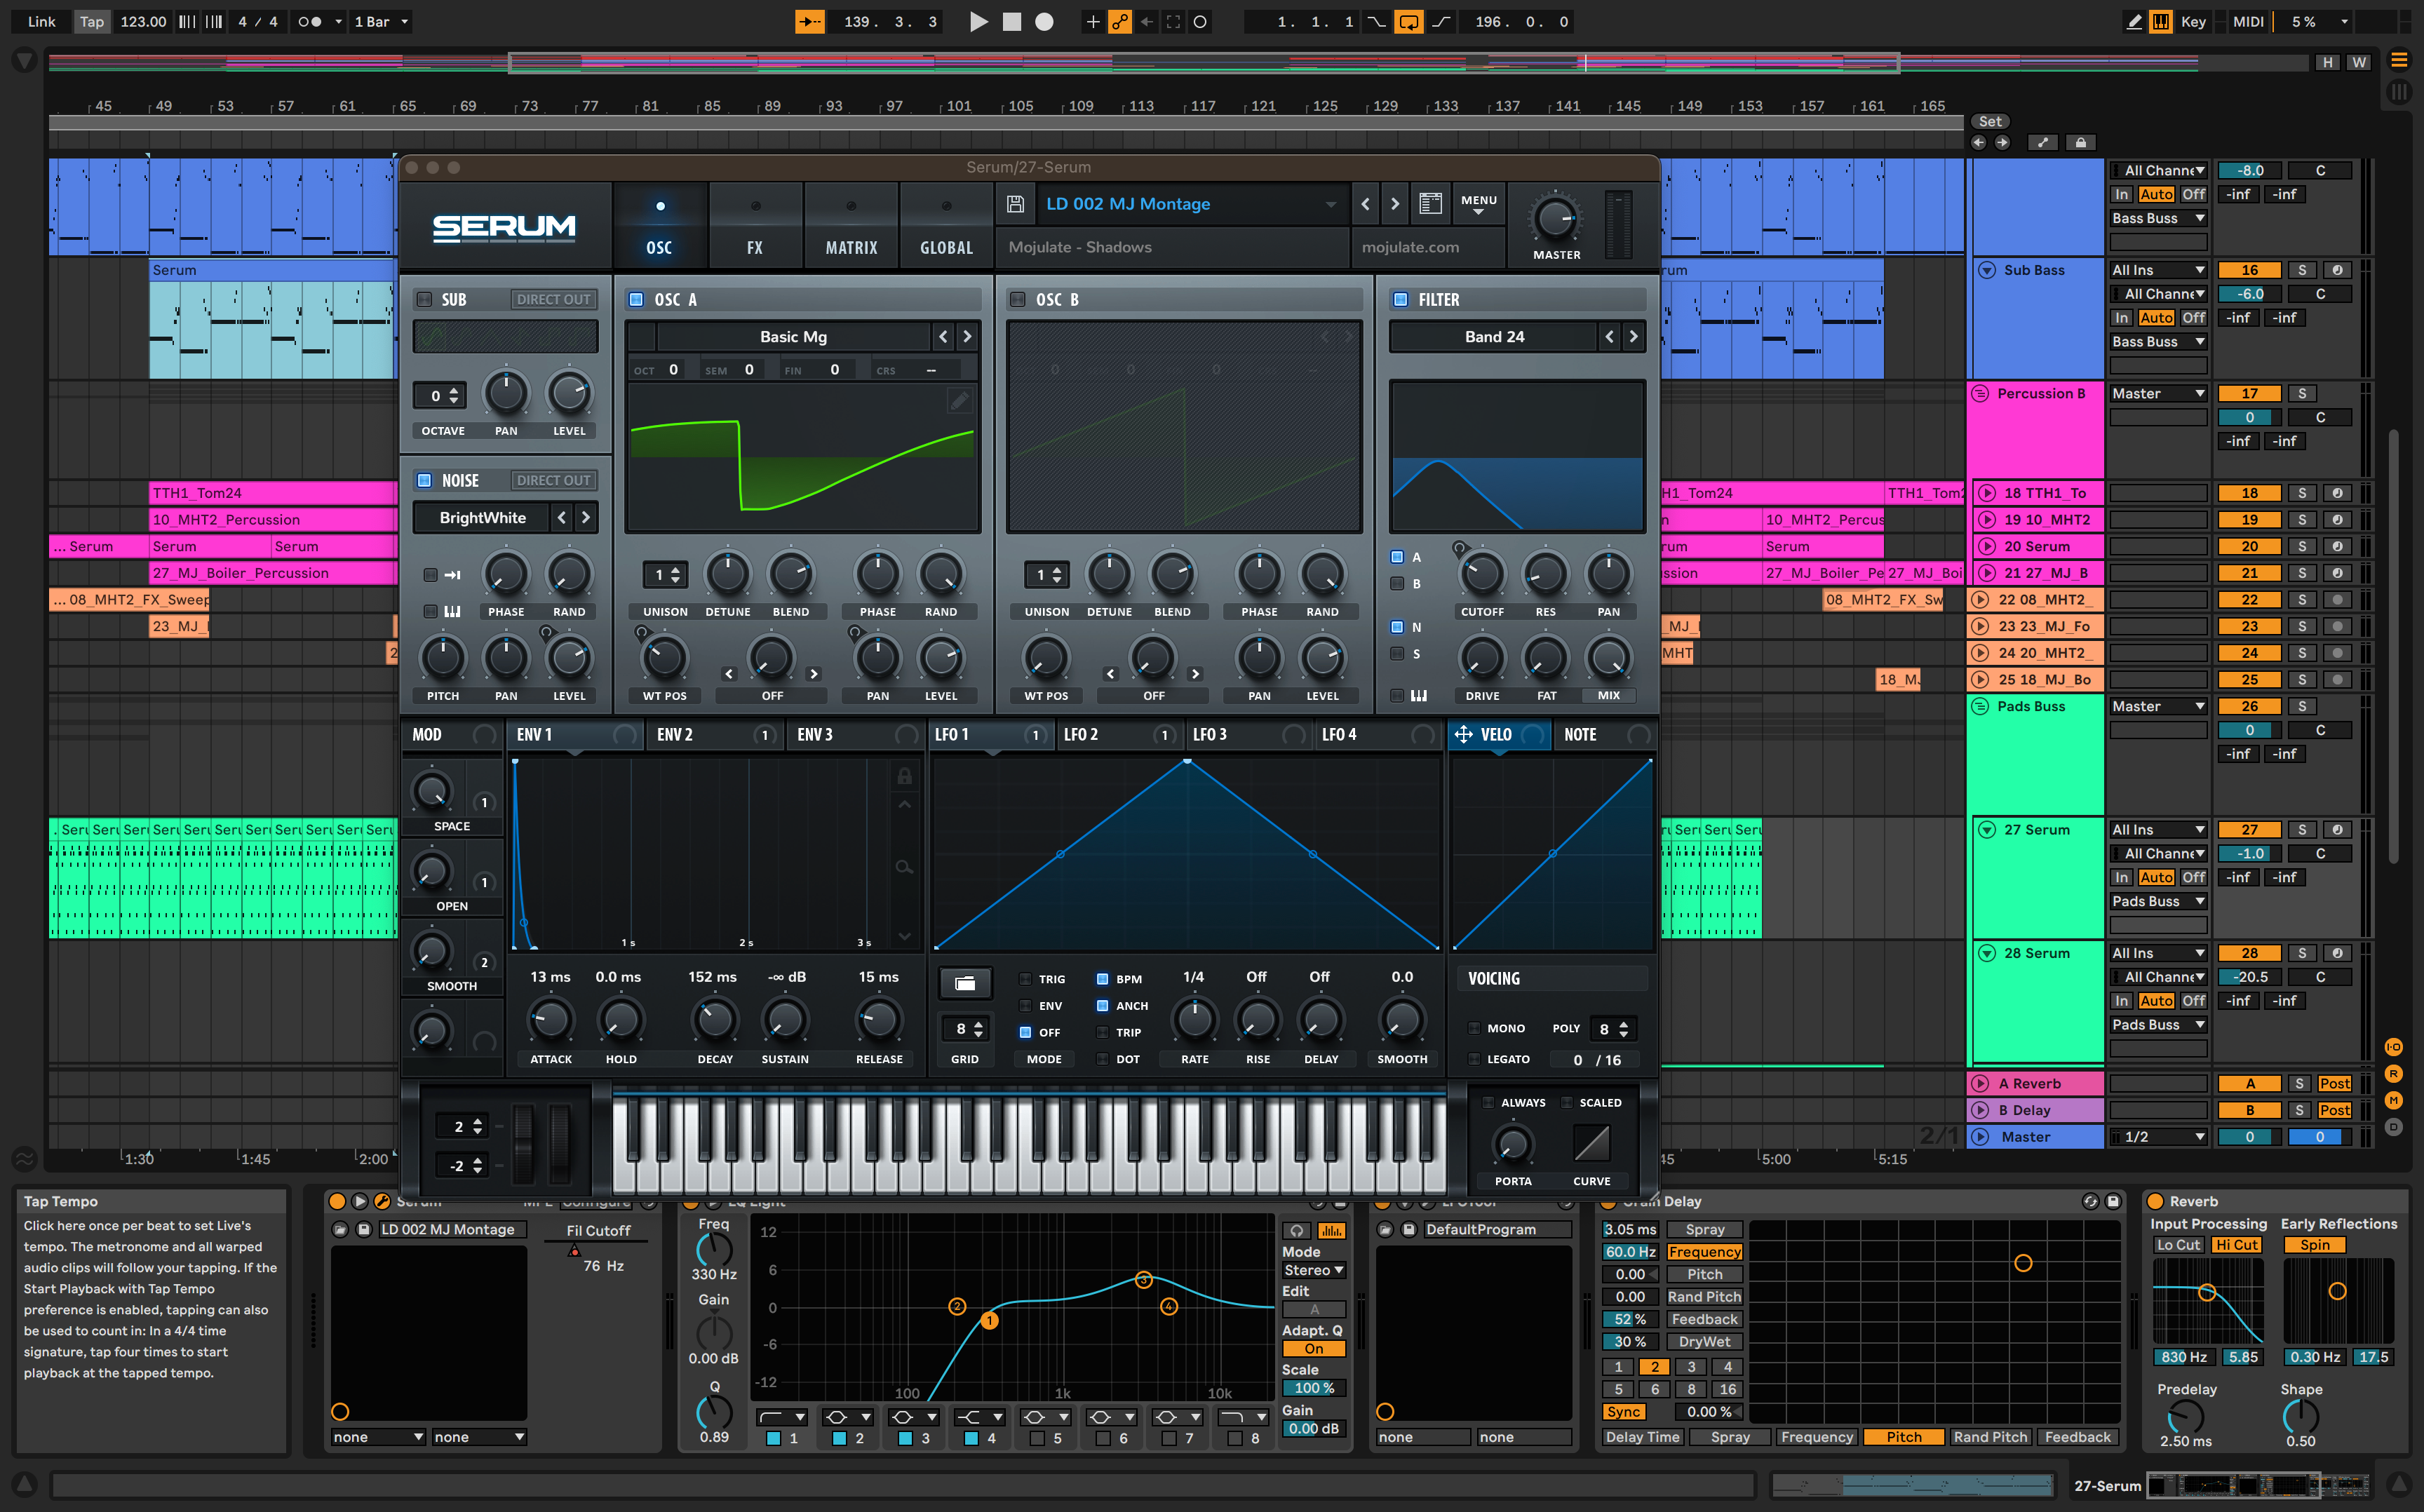Click the Serum save preset floppy icon
The height and width of the screenshot is (1512, 2424).
coord(1015,204)
